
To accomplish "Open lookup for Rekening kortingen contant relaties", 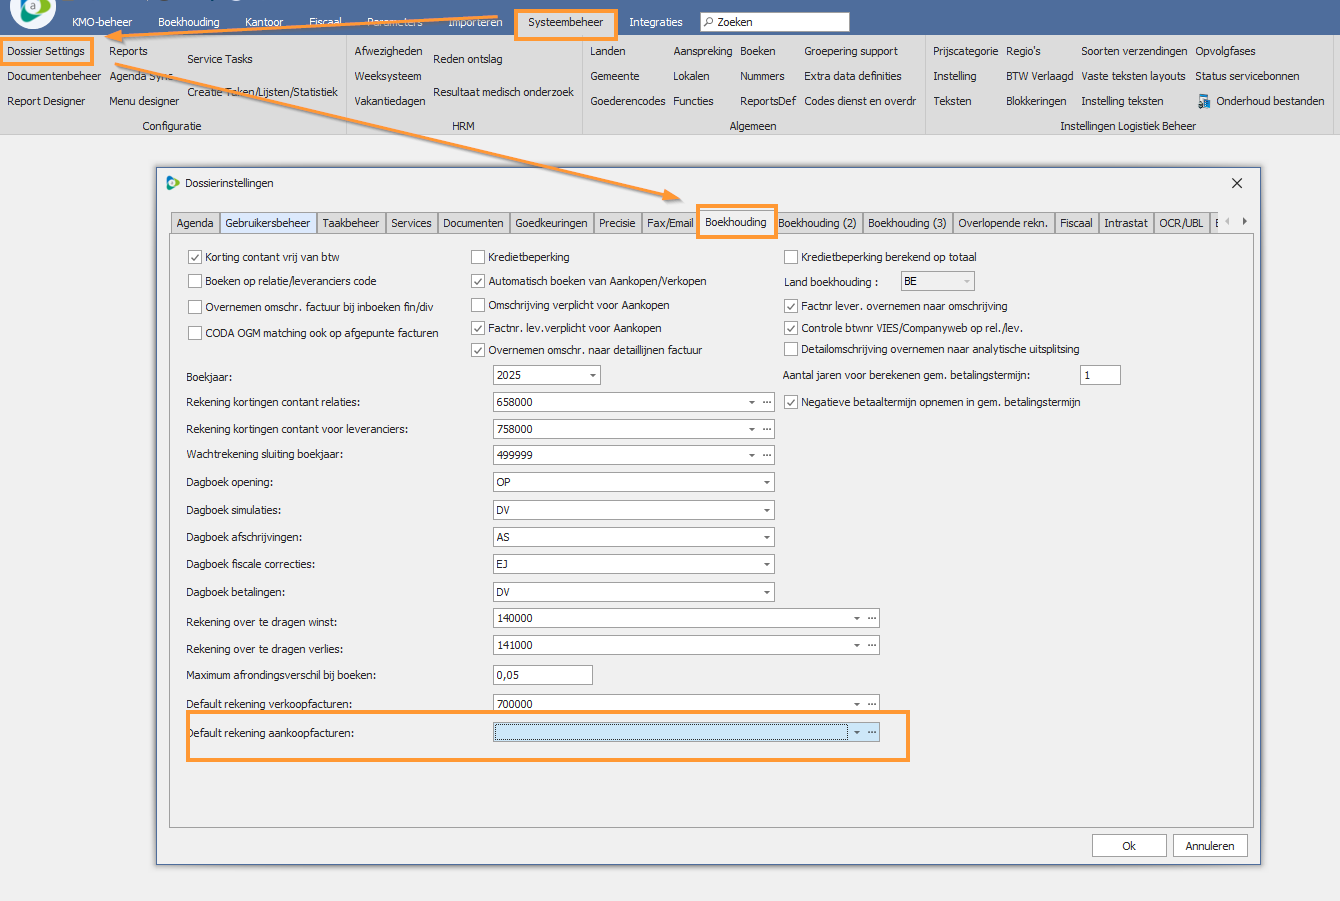I will click(x=767, y=402).
